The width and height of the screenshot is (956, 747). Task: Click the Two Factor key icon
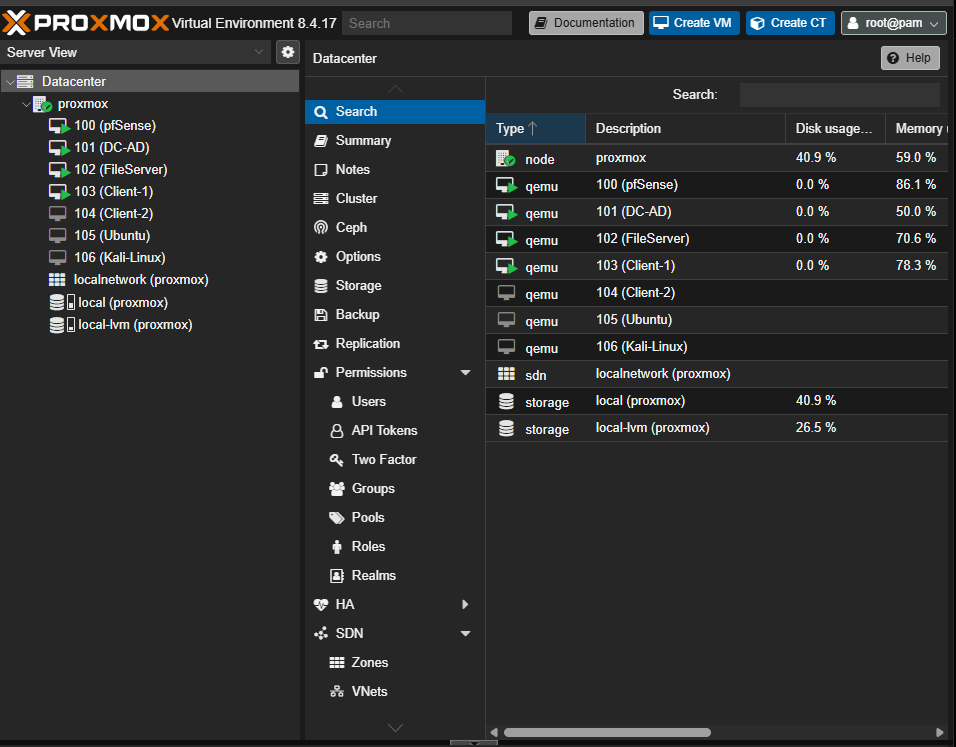[337, 460]
